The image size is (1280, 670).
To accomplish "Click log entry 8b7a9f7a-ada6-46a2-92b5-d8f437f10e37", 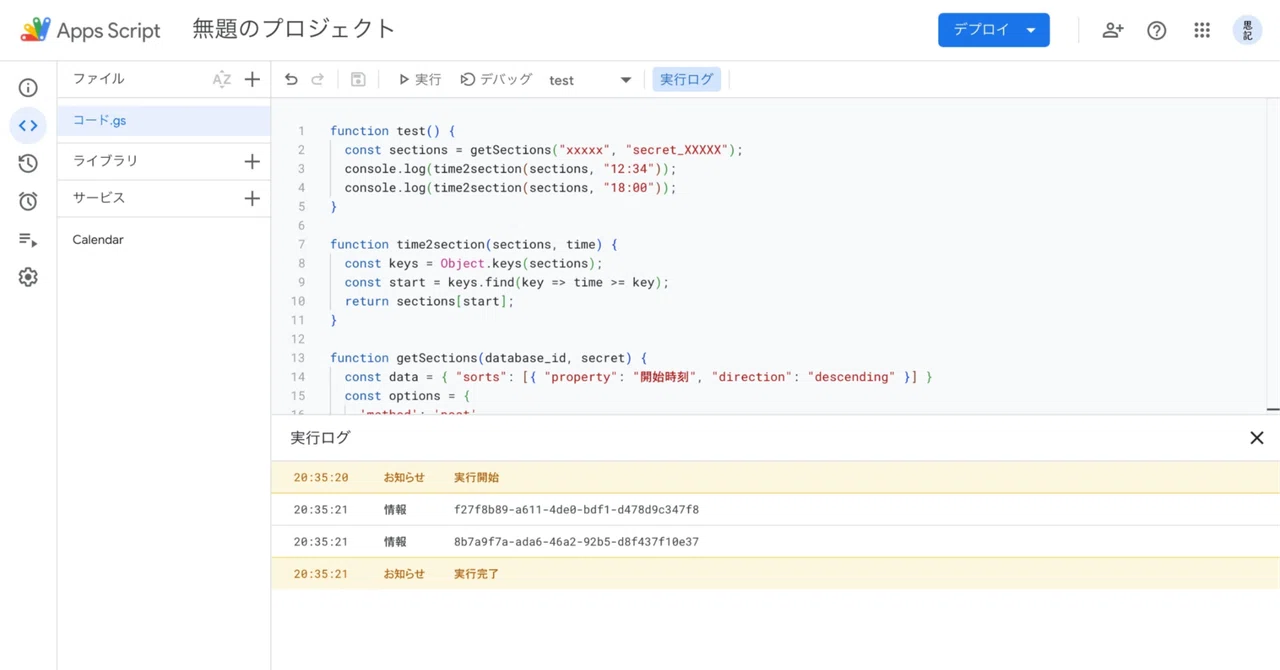I will click(576, 542).
